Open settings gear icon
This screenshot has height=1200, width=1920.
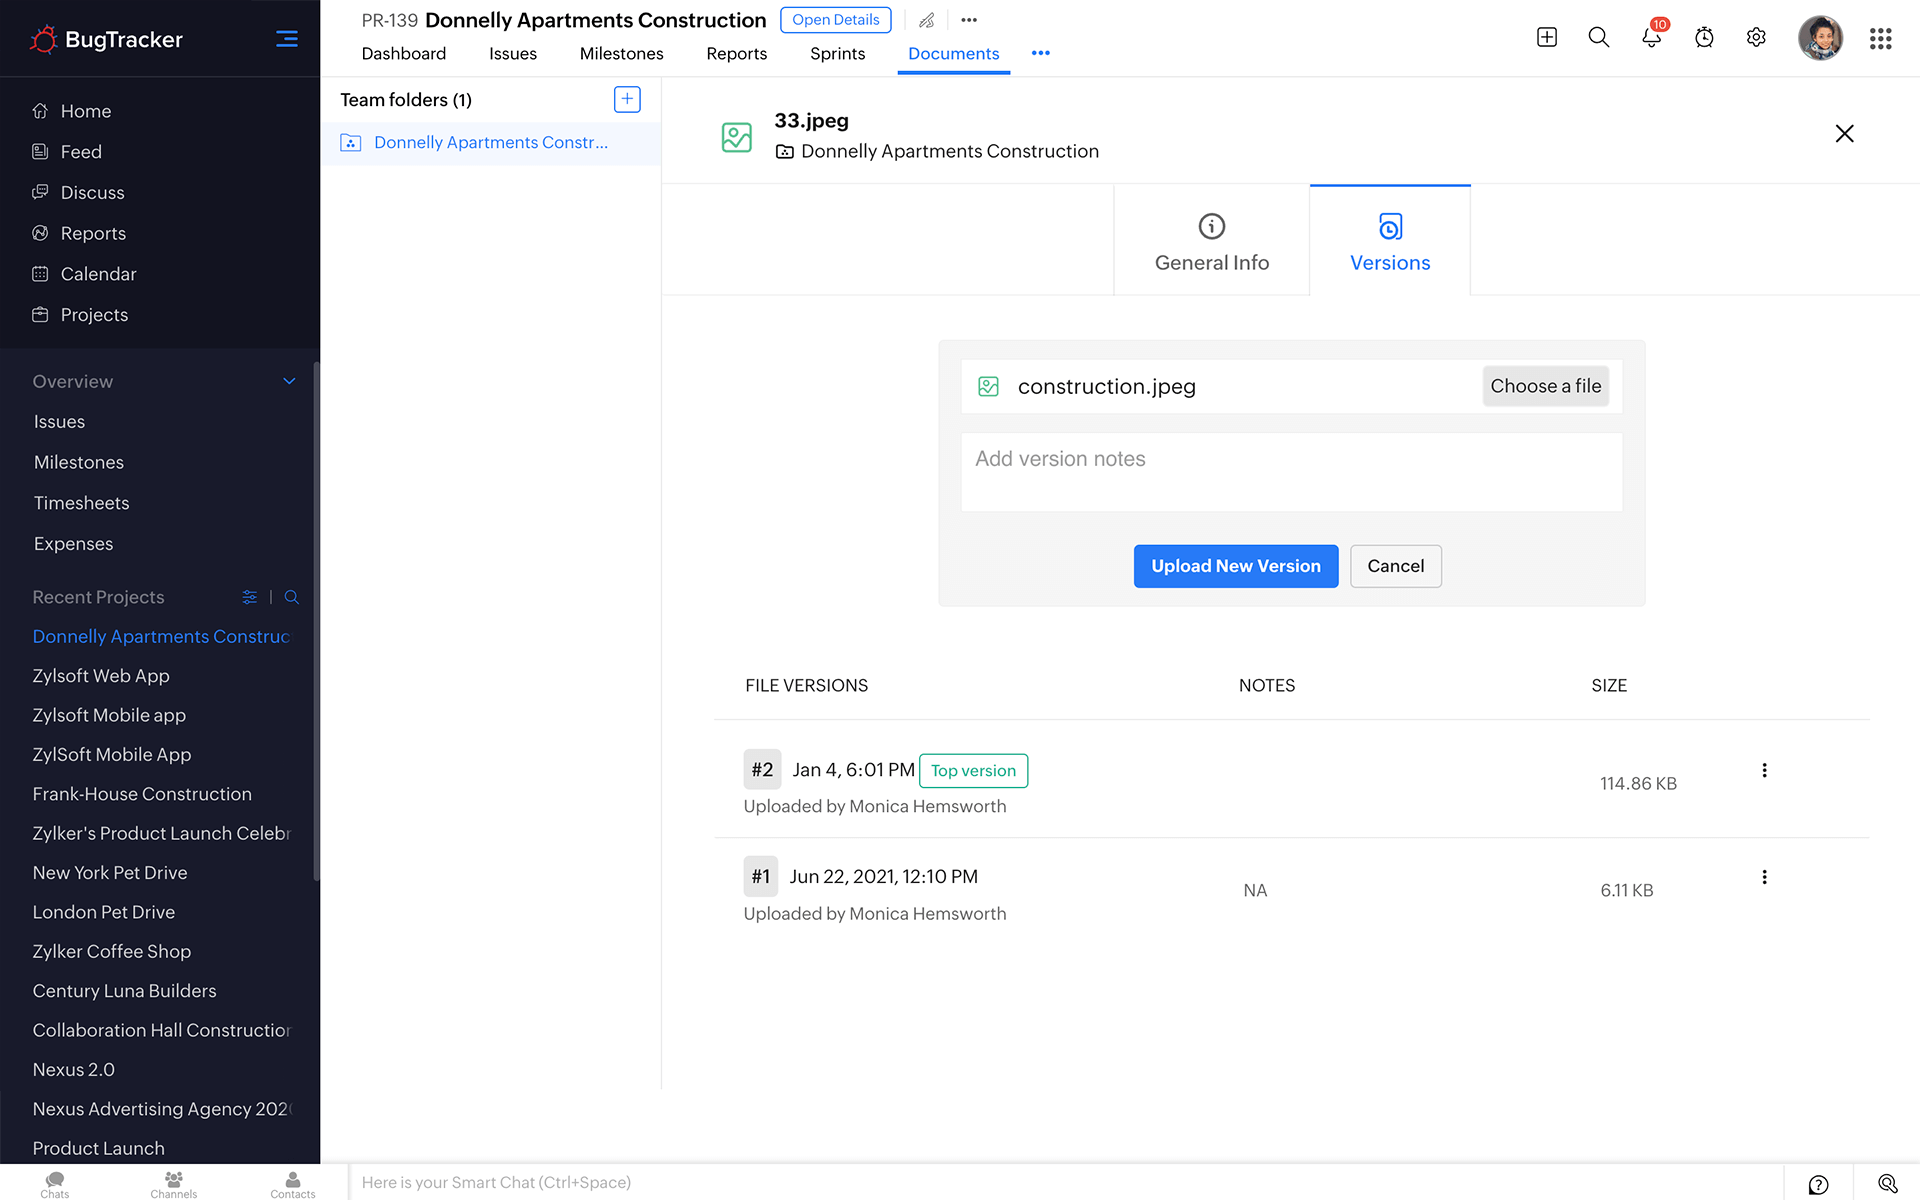coord(1756,38)
